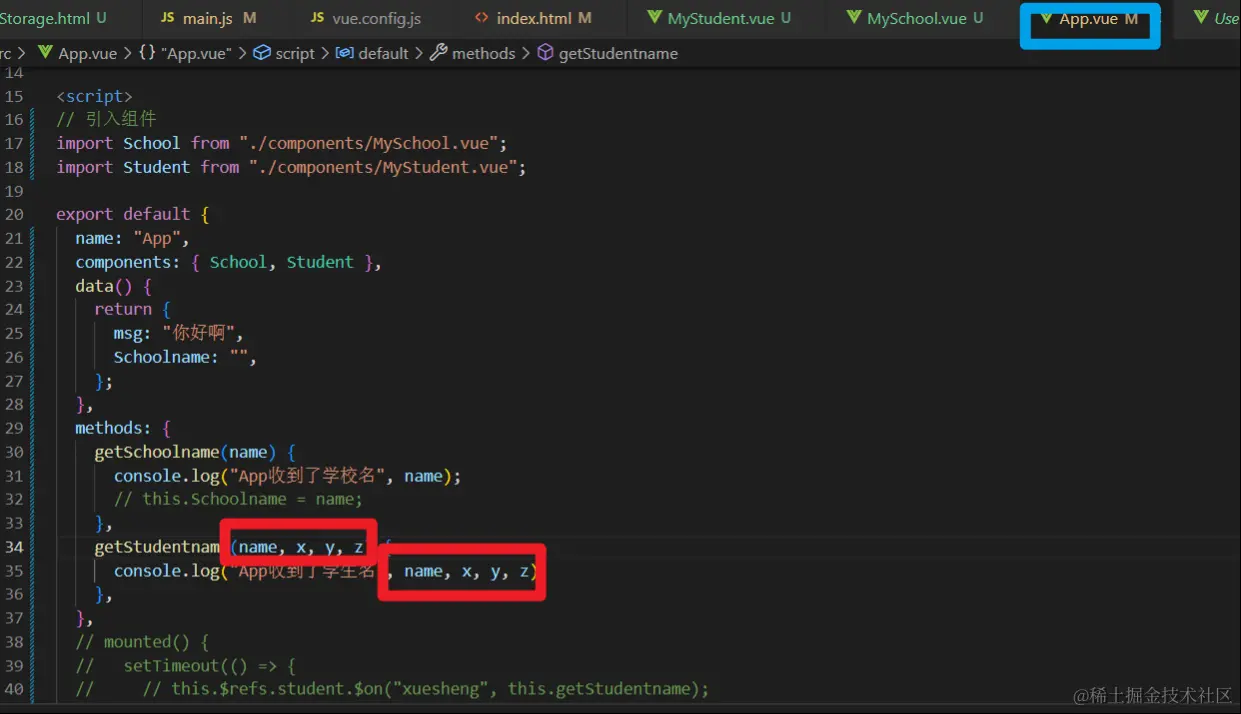Click console.log on line 35
Screen dimensions: 1241x714
[166, 571]
